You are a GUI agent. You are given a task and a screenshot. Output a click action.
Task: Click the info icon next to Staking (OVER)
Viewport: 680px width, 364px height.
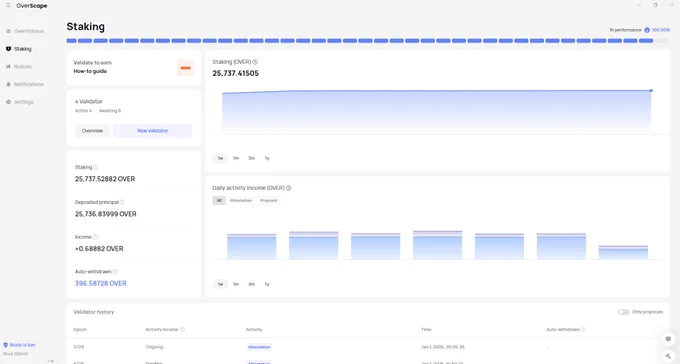click(x=255, y=62)
